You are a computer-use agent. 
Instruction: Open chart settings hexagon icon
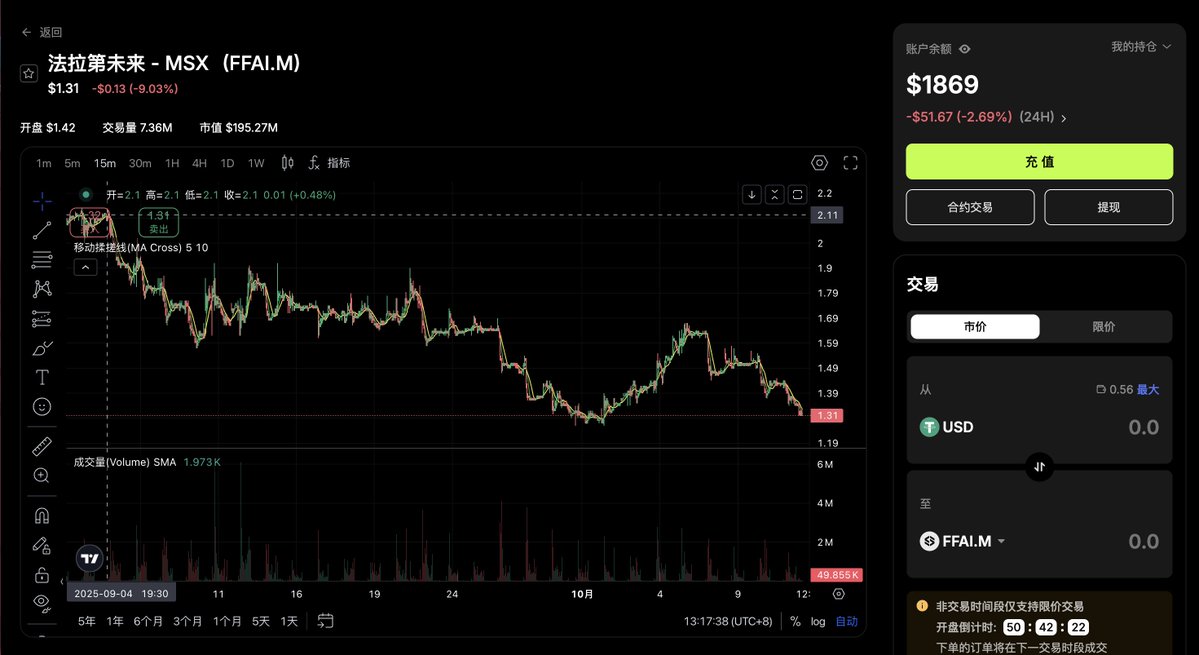[820, 163]
